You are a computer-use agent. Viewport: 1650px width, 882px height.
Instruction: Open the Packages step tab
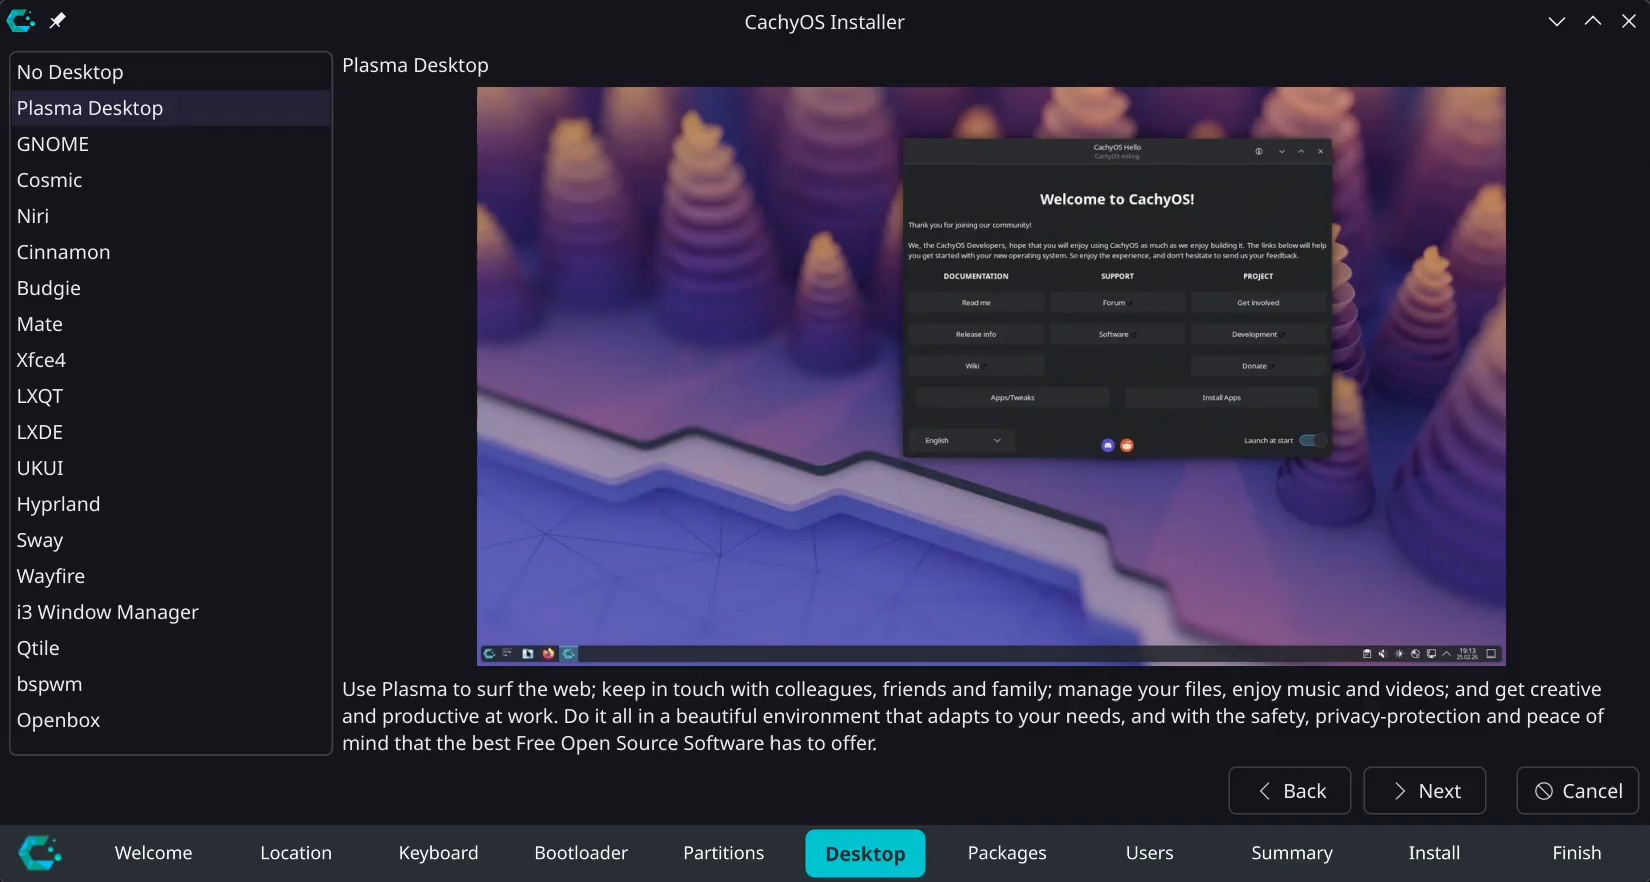point(1007,853)
